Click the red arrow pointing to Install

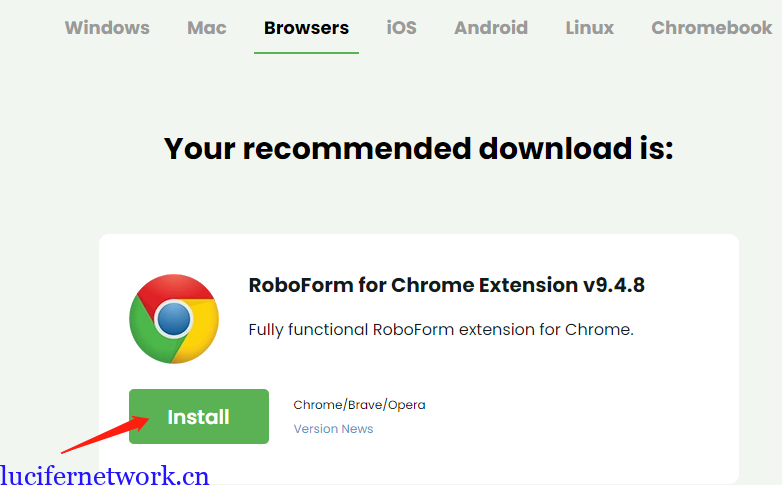(98, 437)
